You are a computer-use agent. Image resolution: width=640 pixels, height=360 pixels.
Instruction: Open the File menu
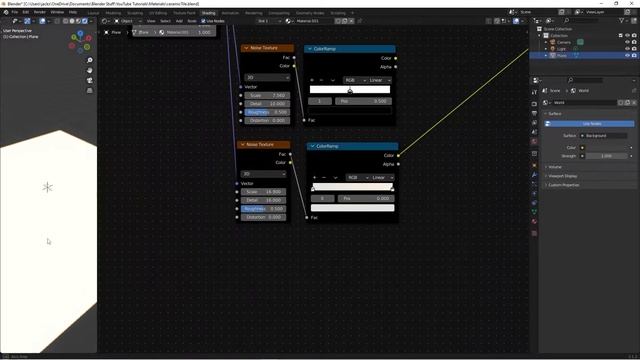pos(15,12)
